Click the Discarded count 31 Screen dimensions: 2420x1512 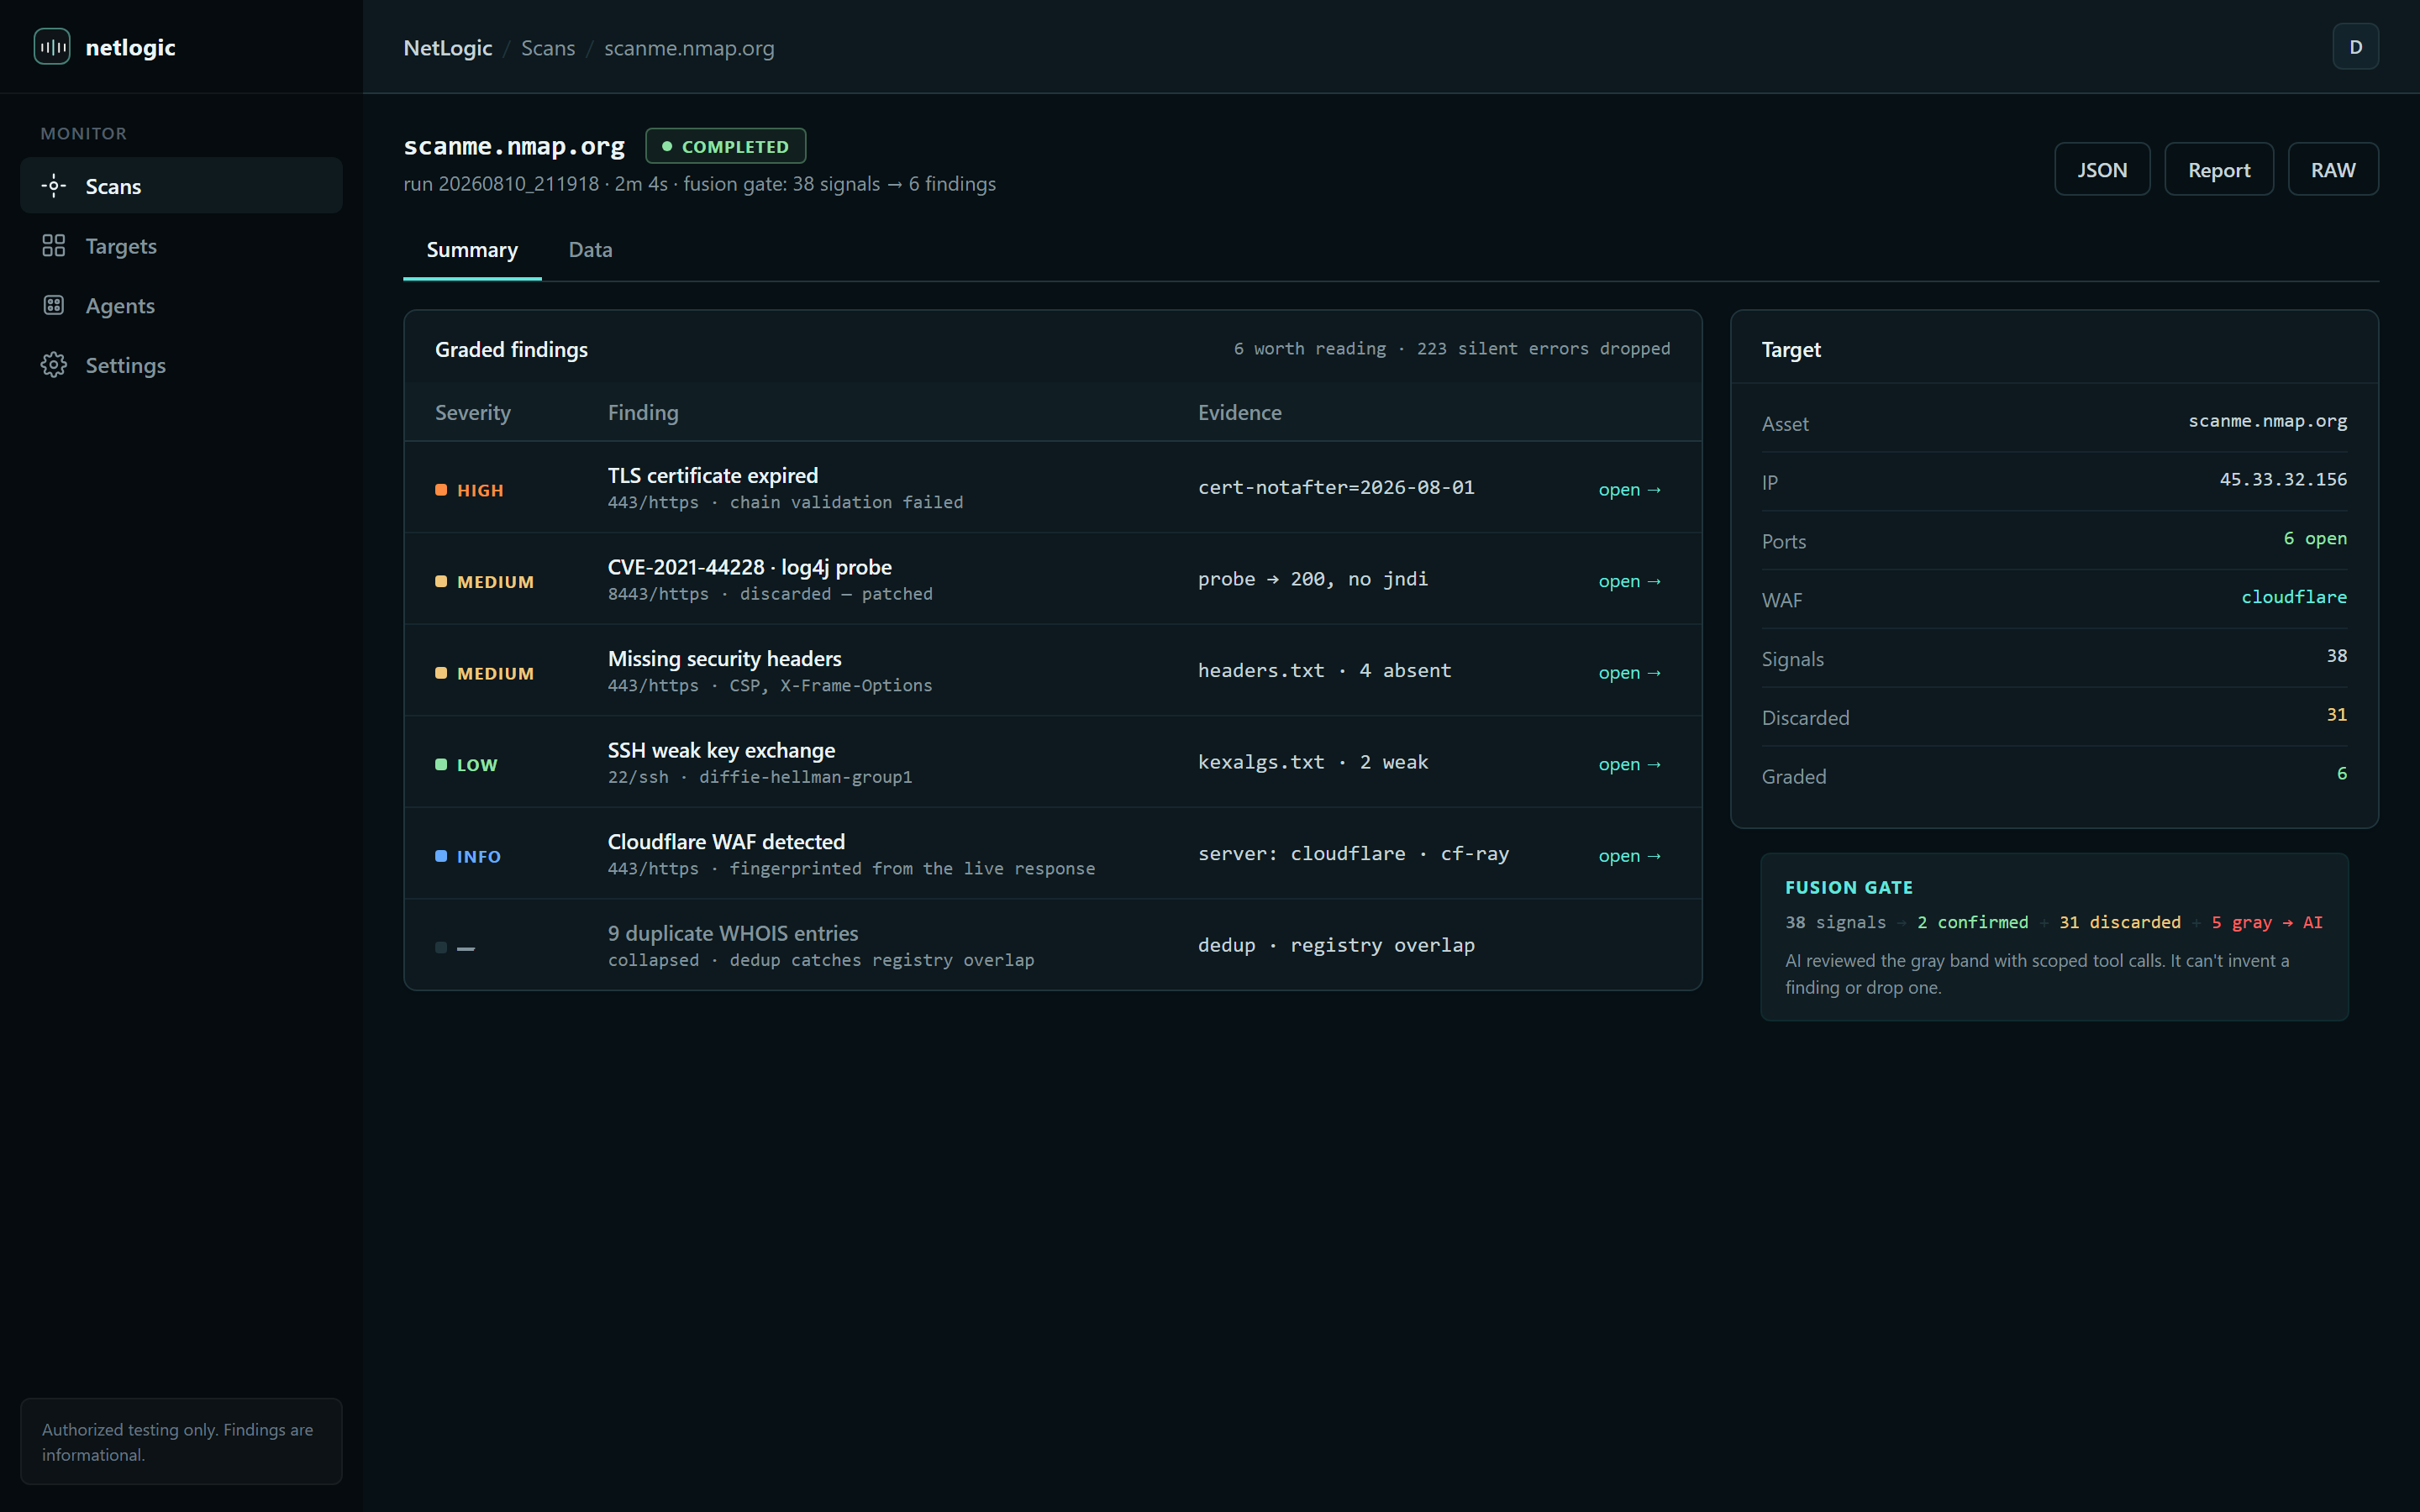(2336, 715)
